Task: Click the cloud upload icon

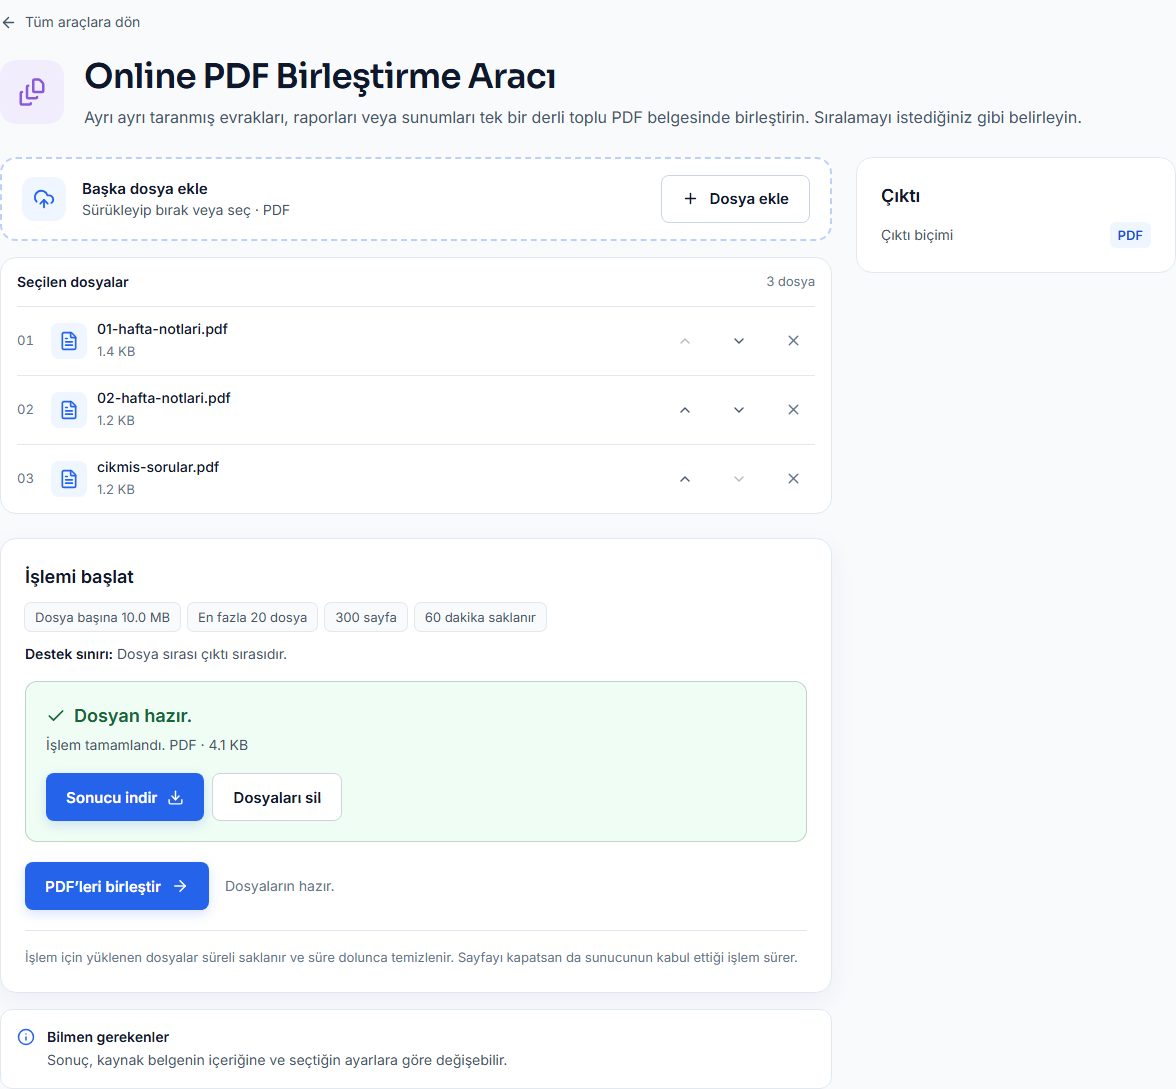Action: (x=44, y=199)
